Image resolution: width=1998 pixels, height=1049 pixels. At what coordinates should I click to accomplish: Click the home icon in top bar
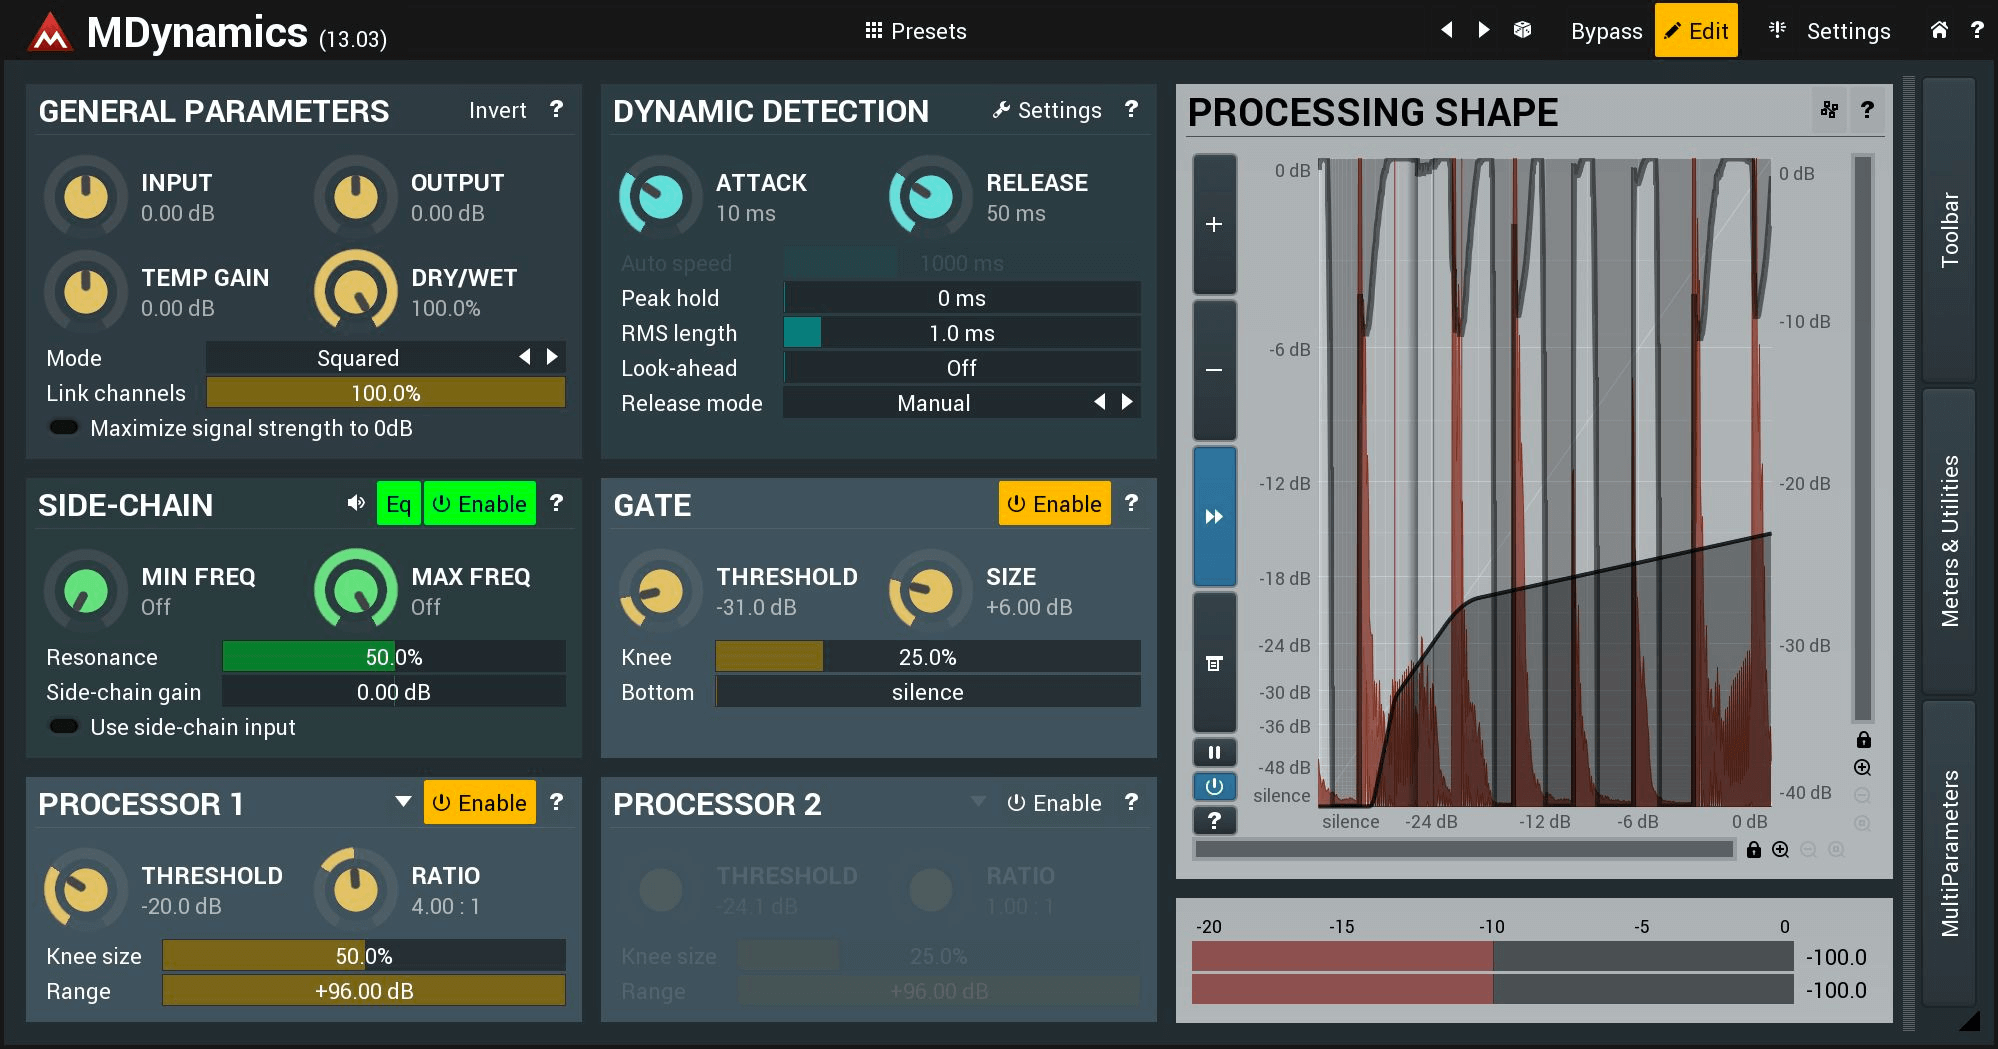pos(1938,30)
